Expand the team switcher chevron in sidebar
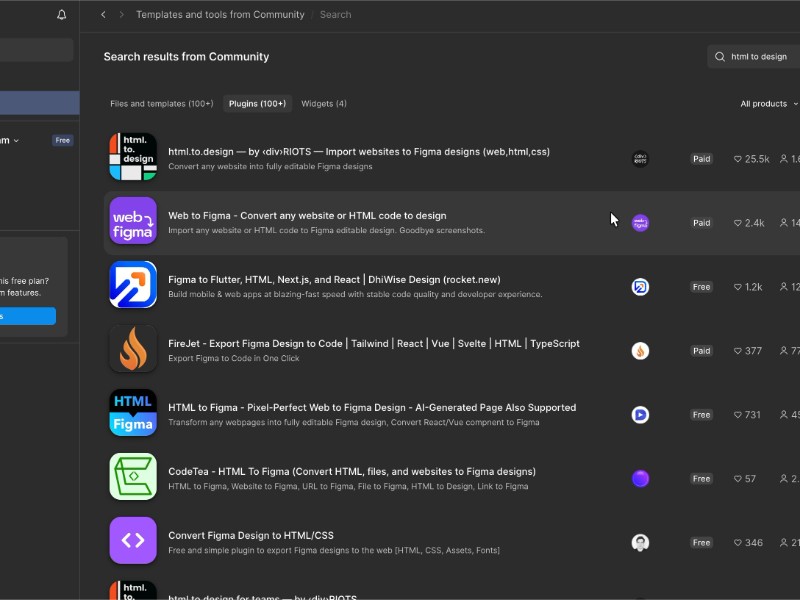Screen dimensions: 800x600 tap(16, 141)
